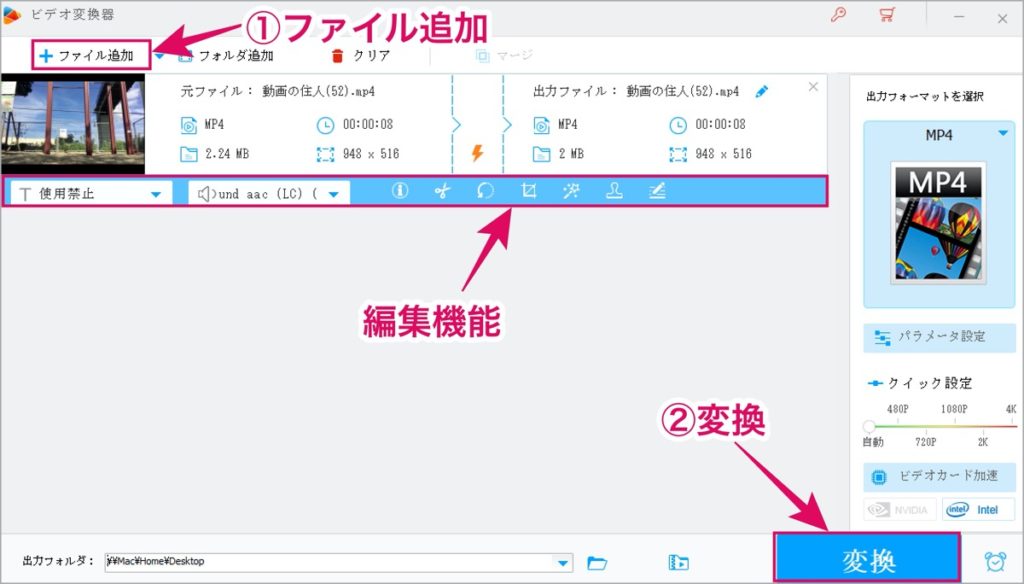Viewport: 1024px width, 584px height.
Task: Open the magic wand effects tool
Action: [571, 191]
